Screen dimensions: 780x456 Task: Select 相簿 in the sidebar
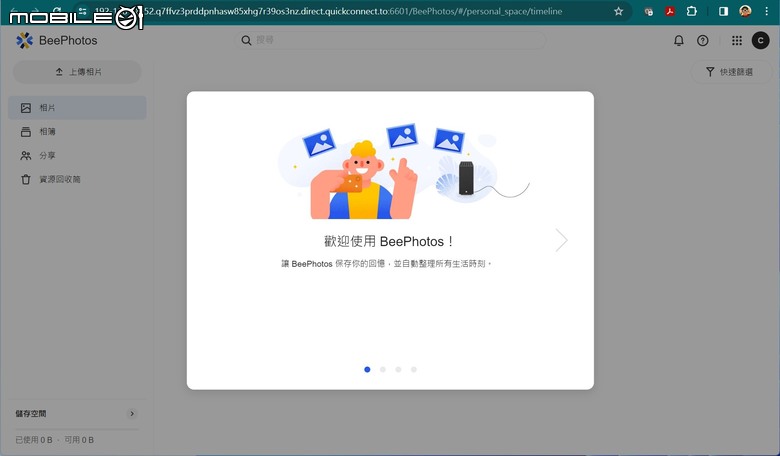(77, 132)
